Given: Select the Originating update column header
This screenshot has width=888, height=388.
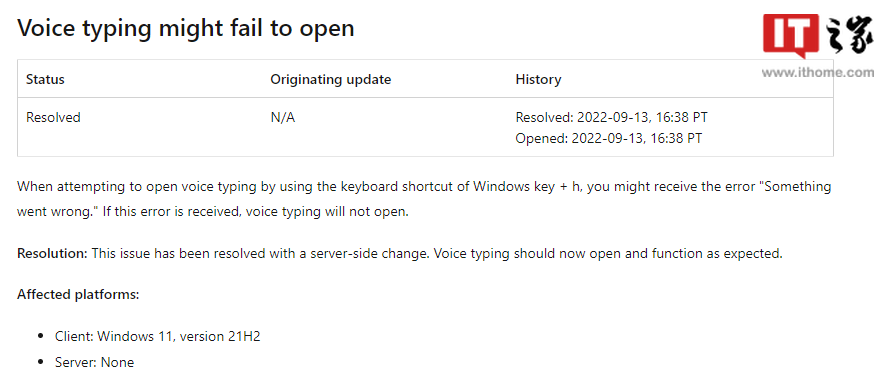Looking at the screenshot, I should coord(331,79).
